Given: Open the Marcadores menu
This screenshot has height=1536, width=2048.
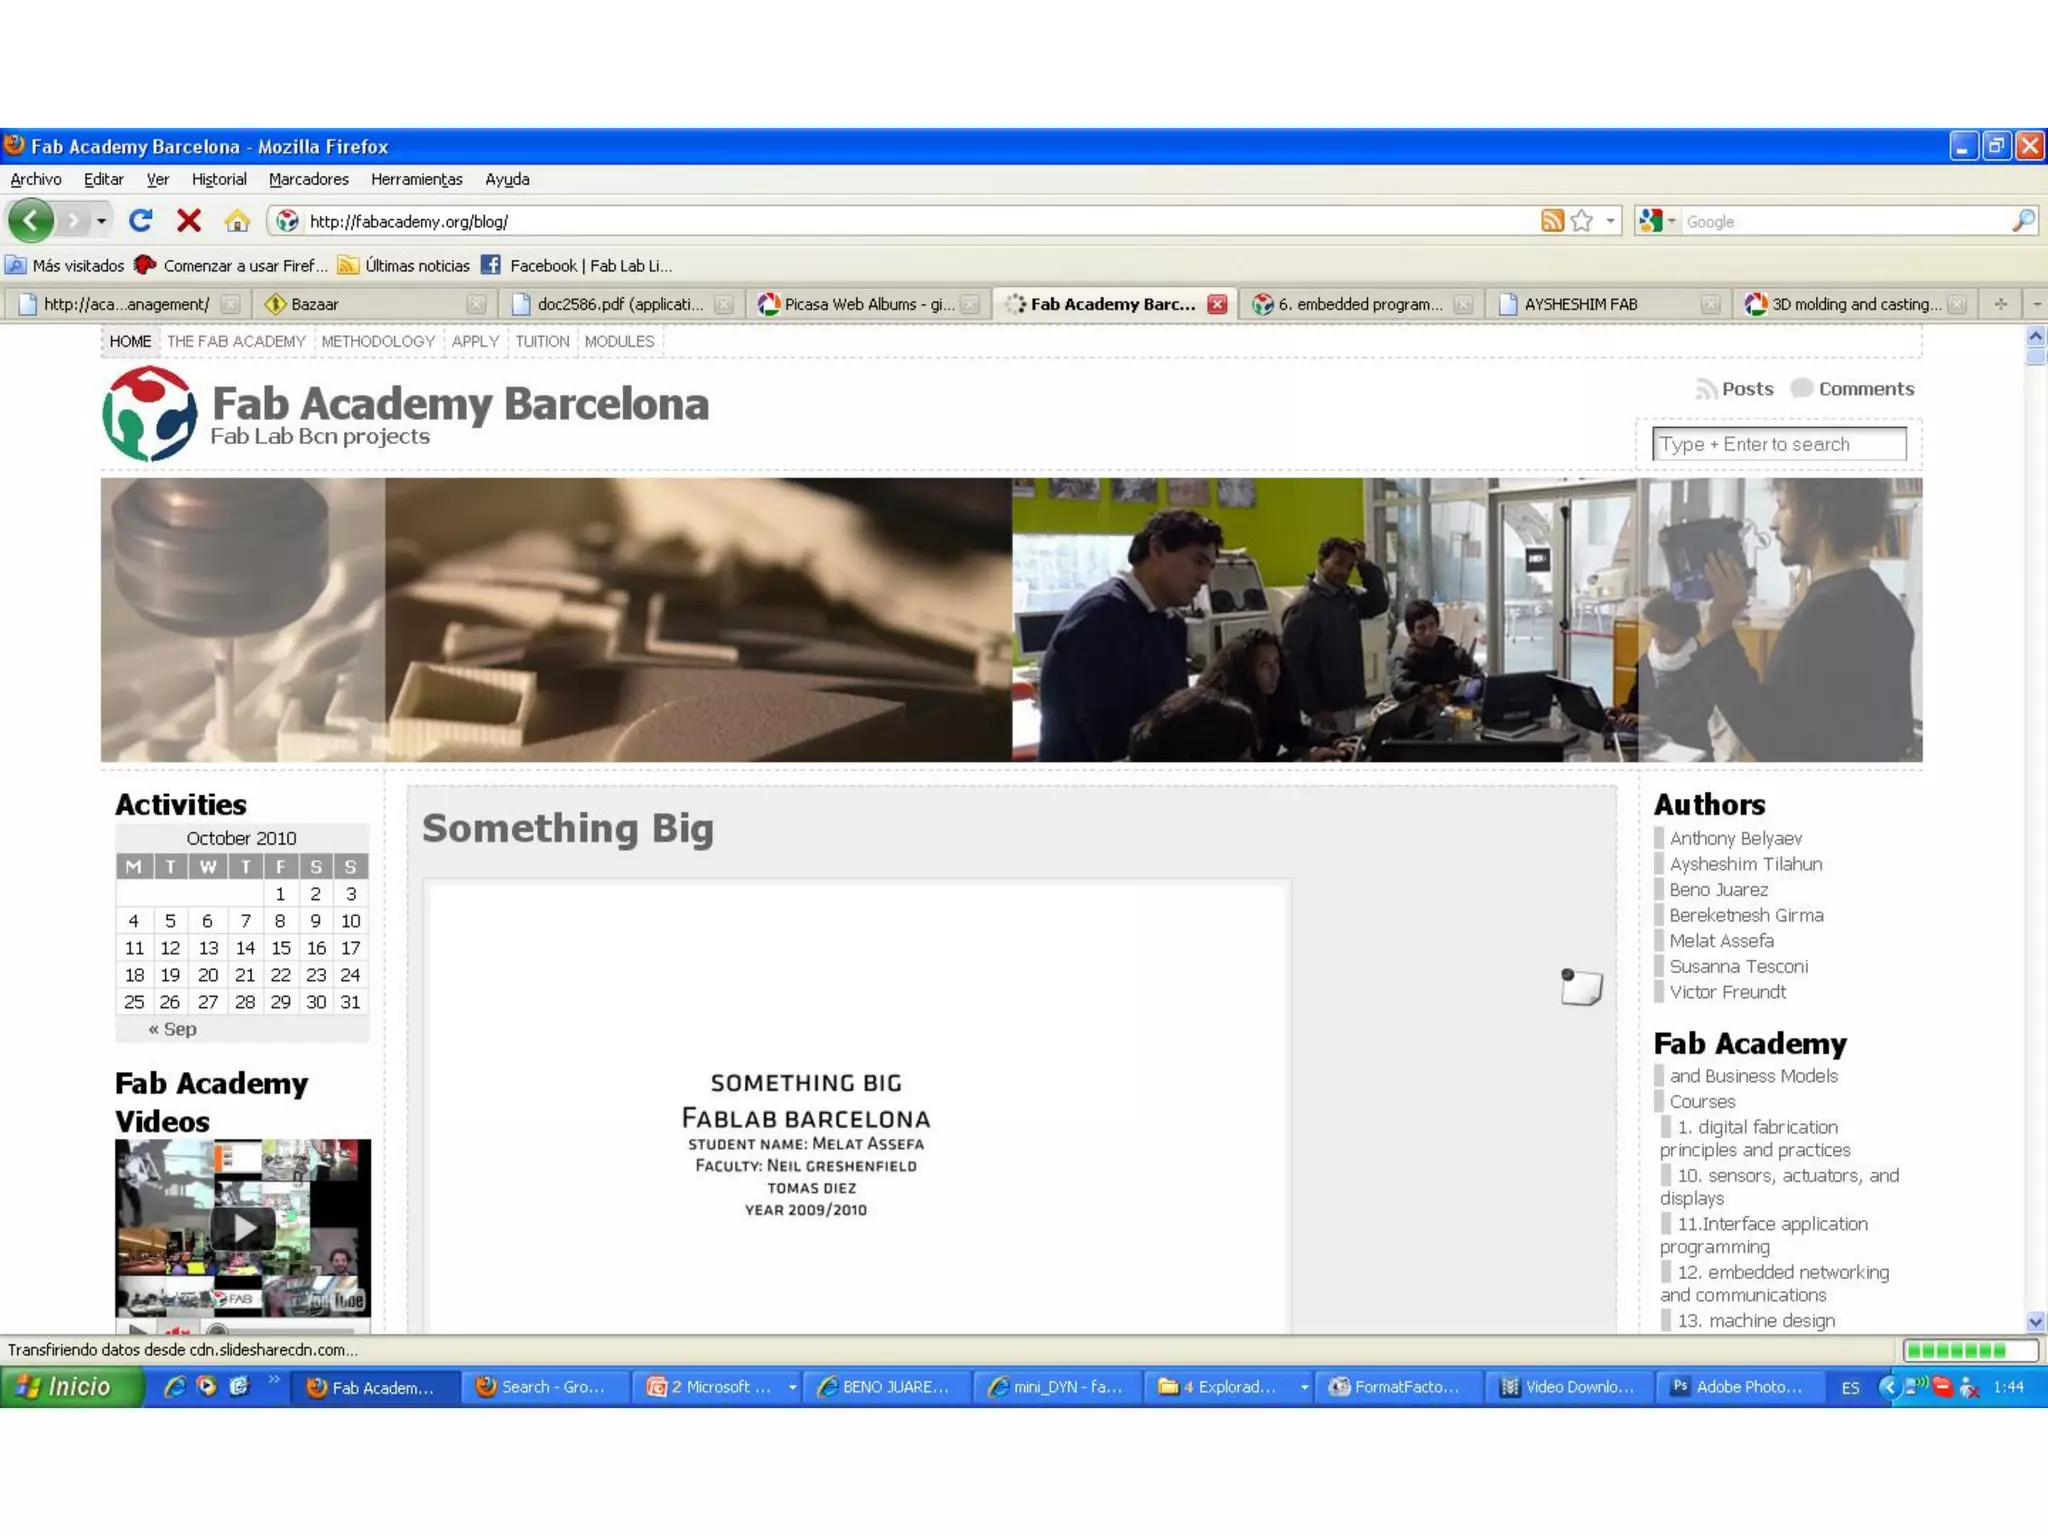Looking at the screenshot, I should pyautogui.click(x=308, y=179).
